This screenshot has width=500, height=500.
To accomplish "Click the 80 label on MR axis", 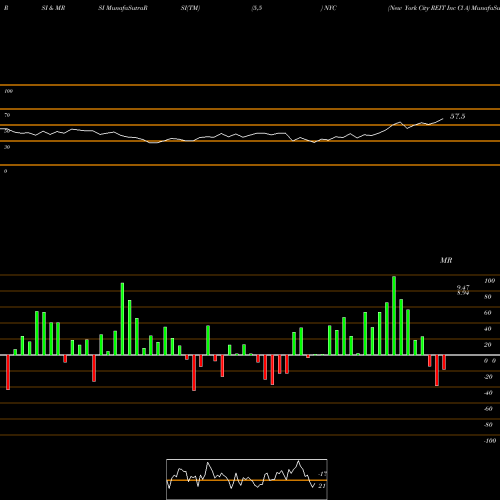I will click(487, 297).
